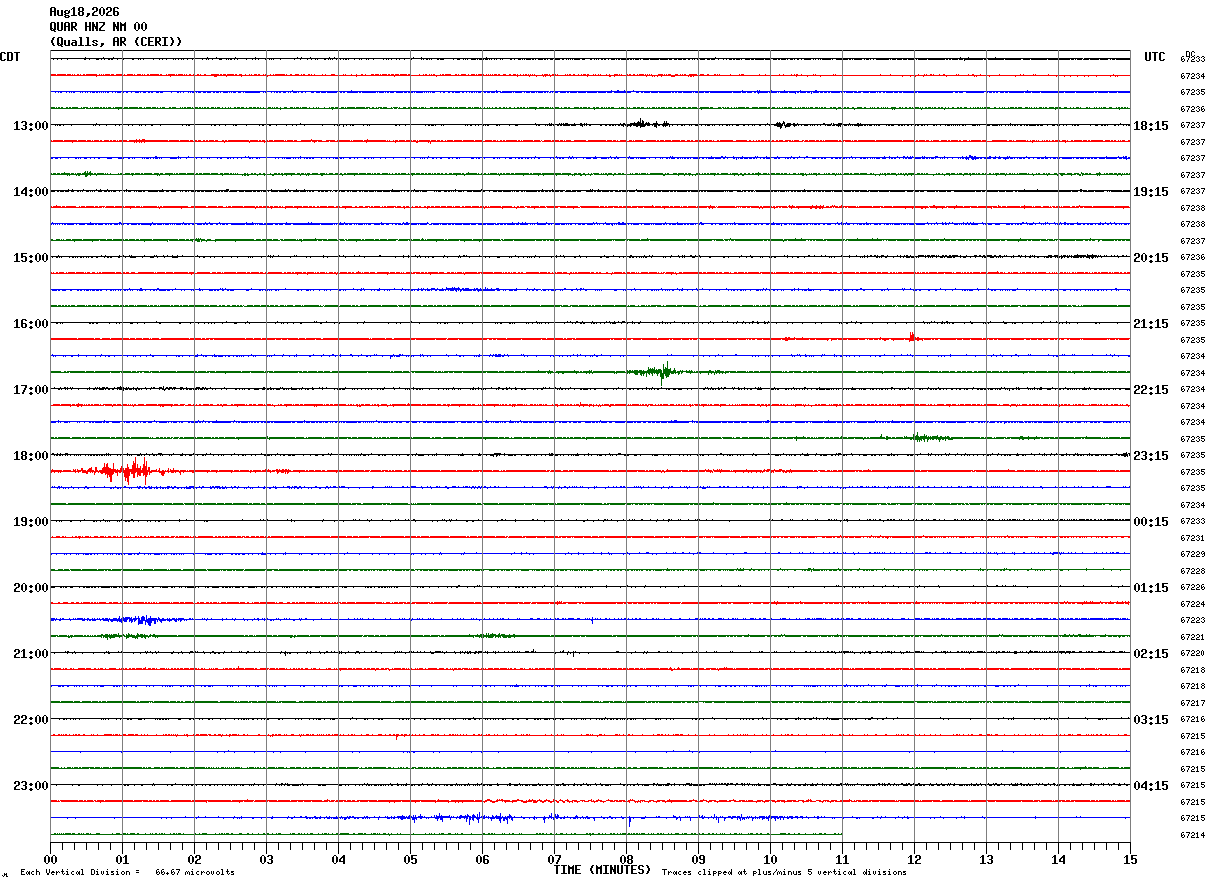Image resolution: width=1210 pixels, height=886 pixels.
Task: Click the QUAR HNZ NM 00 station header
Action: pyautogui.click(x=98, y=27)
